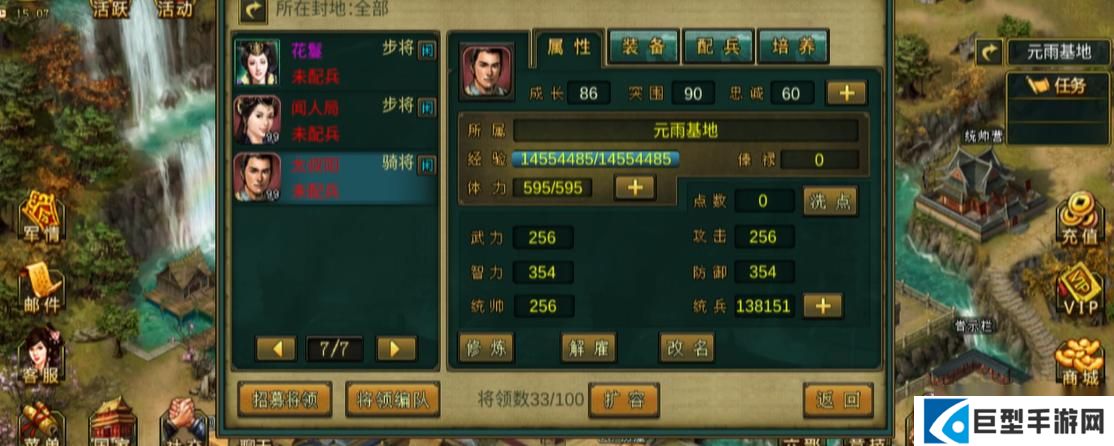The image size is (1114, 446).
Task: Toggle the small marker beside second 步将
Action: pyautogui.click(x=427, y=107)
